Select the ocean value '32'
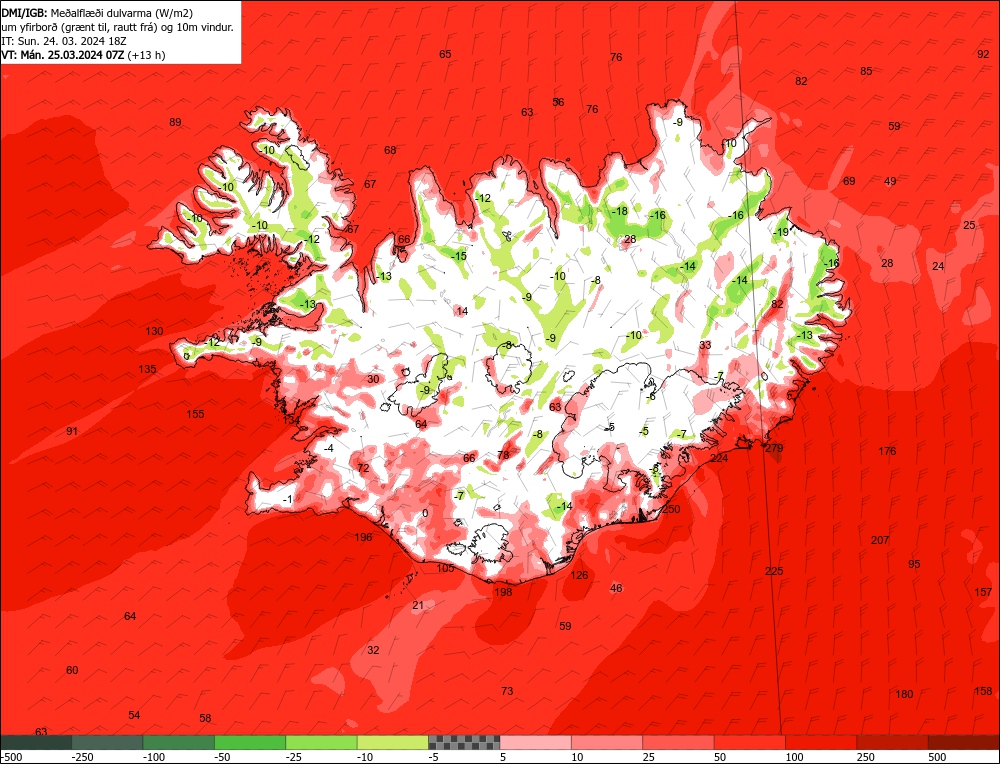This screenshot has height=764, width=1000. [373, 650]
